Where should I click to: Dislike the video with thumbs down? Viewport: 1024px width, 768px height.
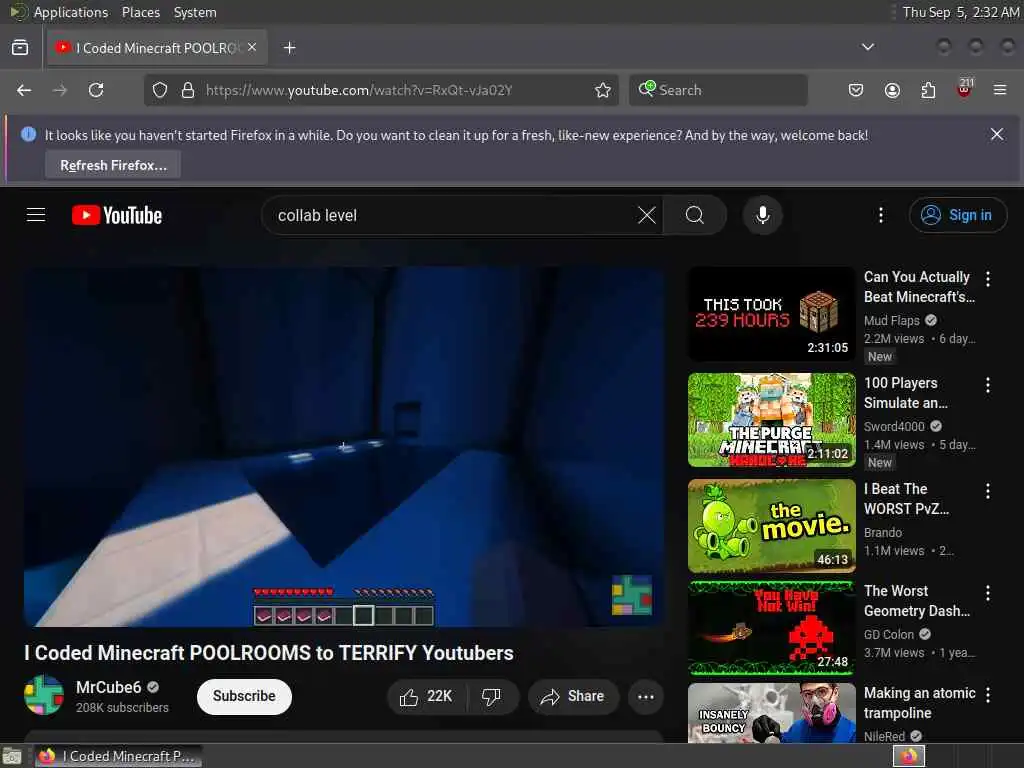coord(492,697)
